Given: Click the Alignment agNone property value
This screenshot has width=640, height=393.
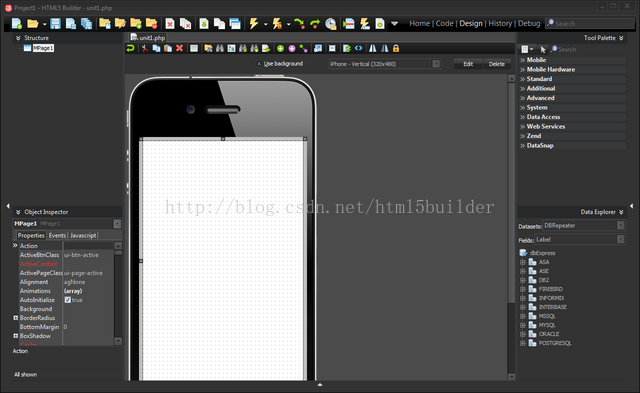Looking at the screenshot, I should [x=74, y=282].
